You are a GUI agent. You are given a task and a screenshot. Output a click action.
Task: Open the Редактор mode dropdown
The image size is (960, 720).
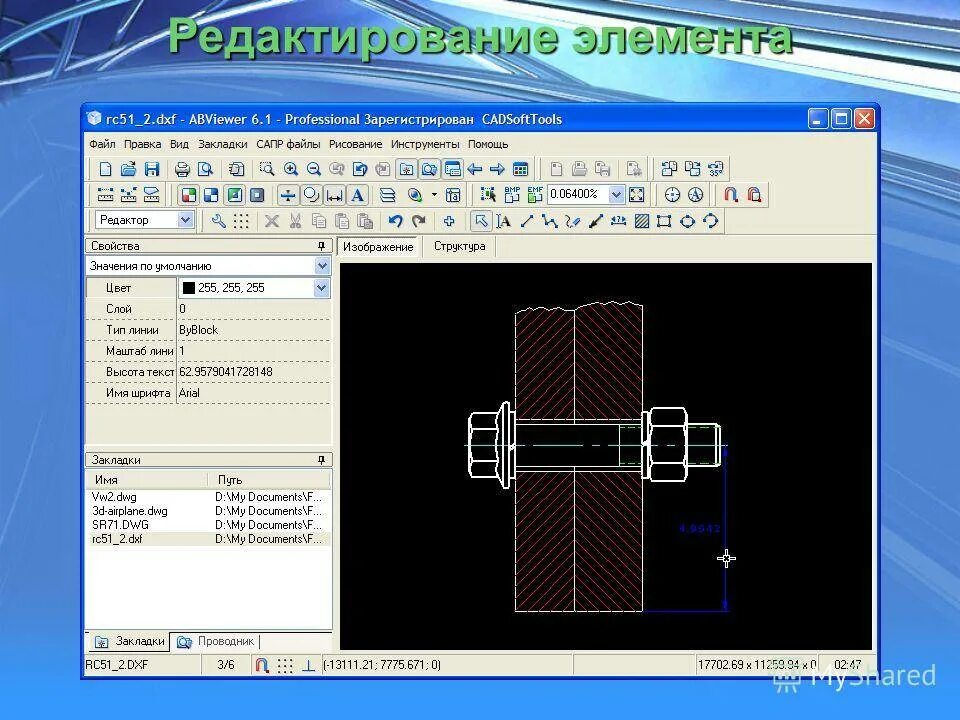click(186, 220)
